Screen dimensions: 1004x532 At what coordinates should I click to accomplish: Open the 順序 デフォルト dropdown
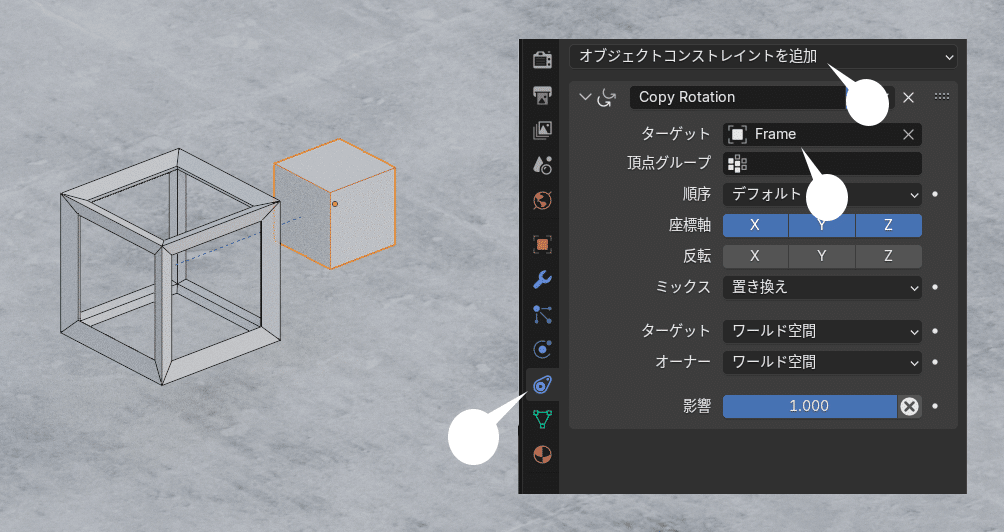(x=822, y=195)
